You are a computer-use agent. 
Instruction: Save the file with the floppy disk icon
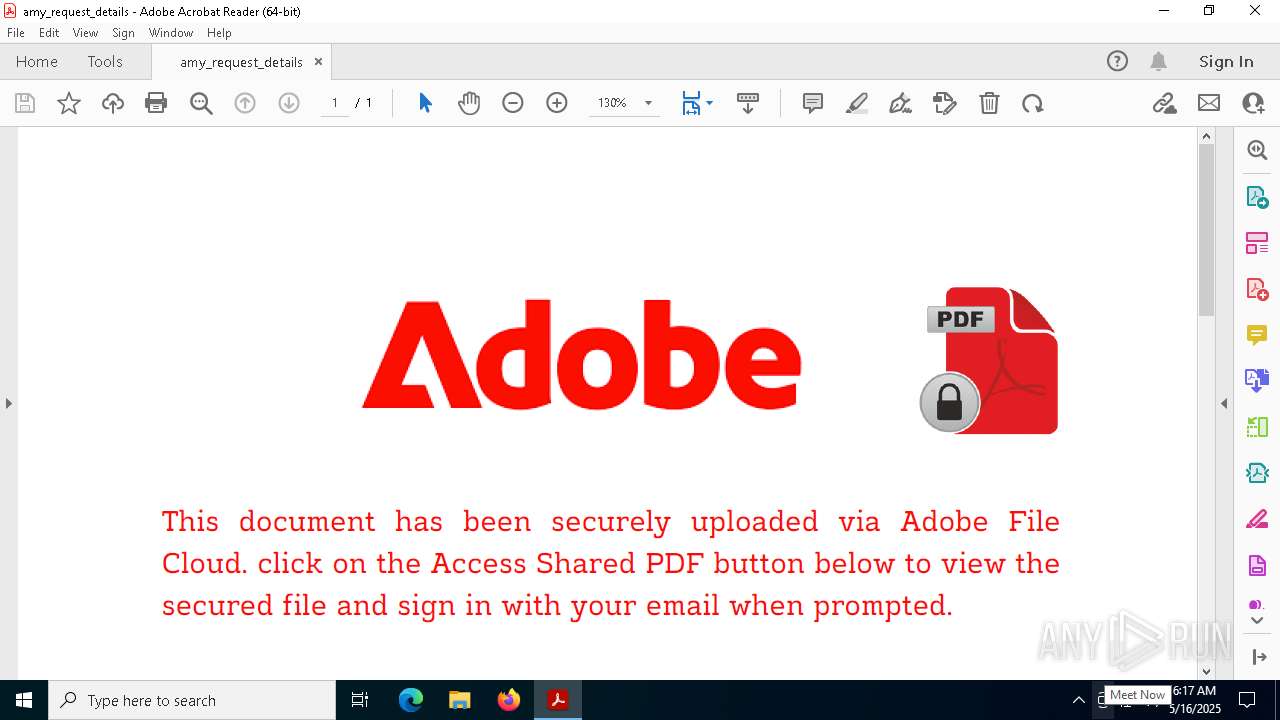(25, 103)
